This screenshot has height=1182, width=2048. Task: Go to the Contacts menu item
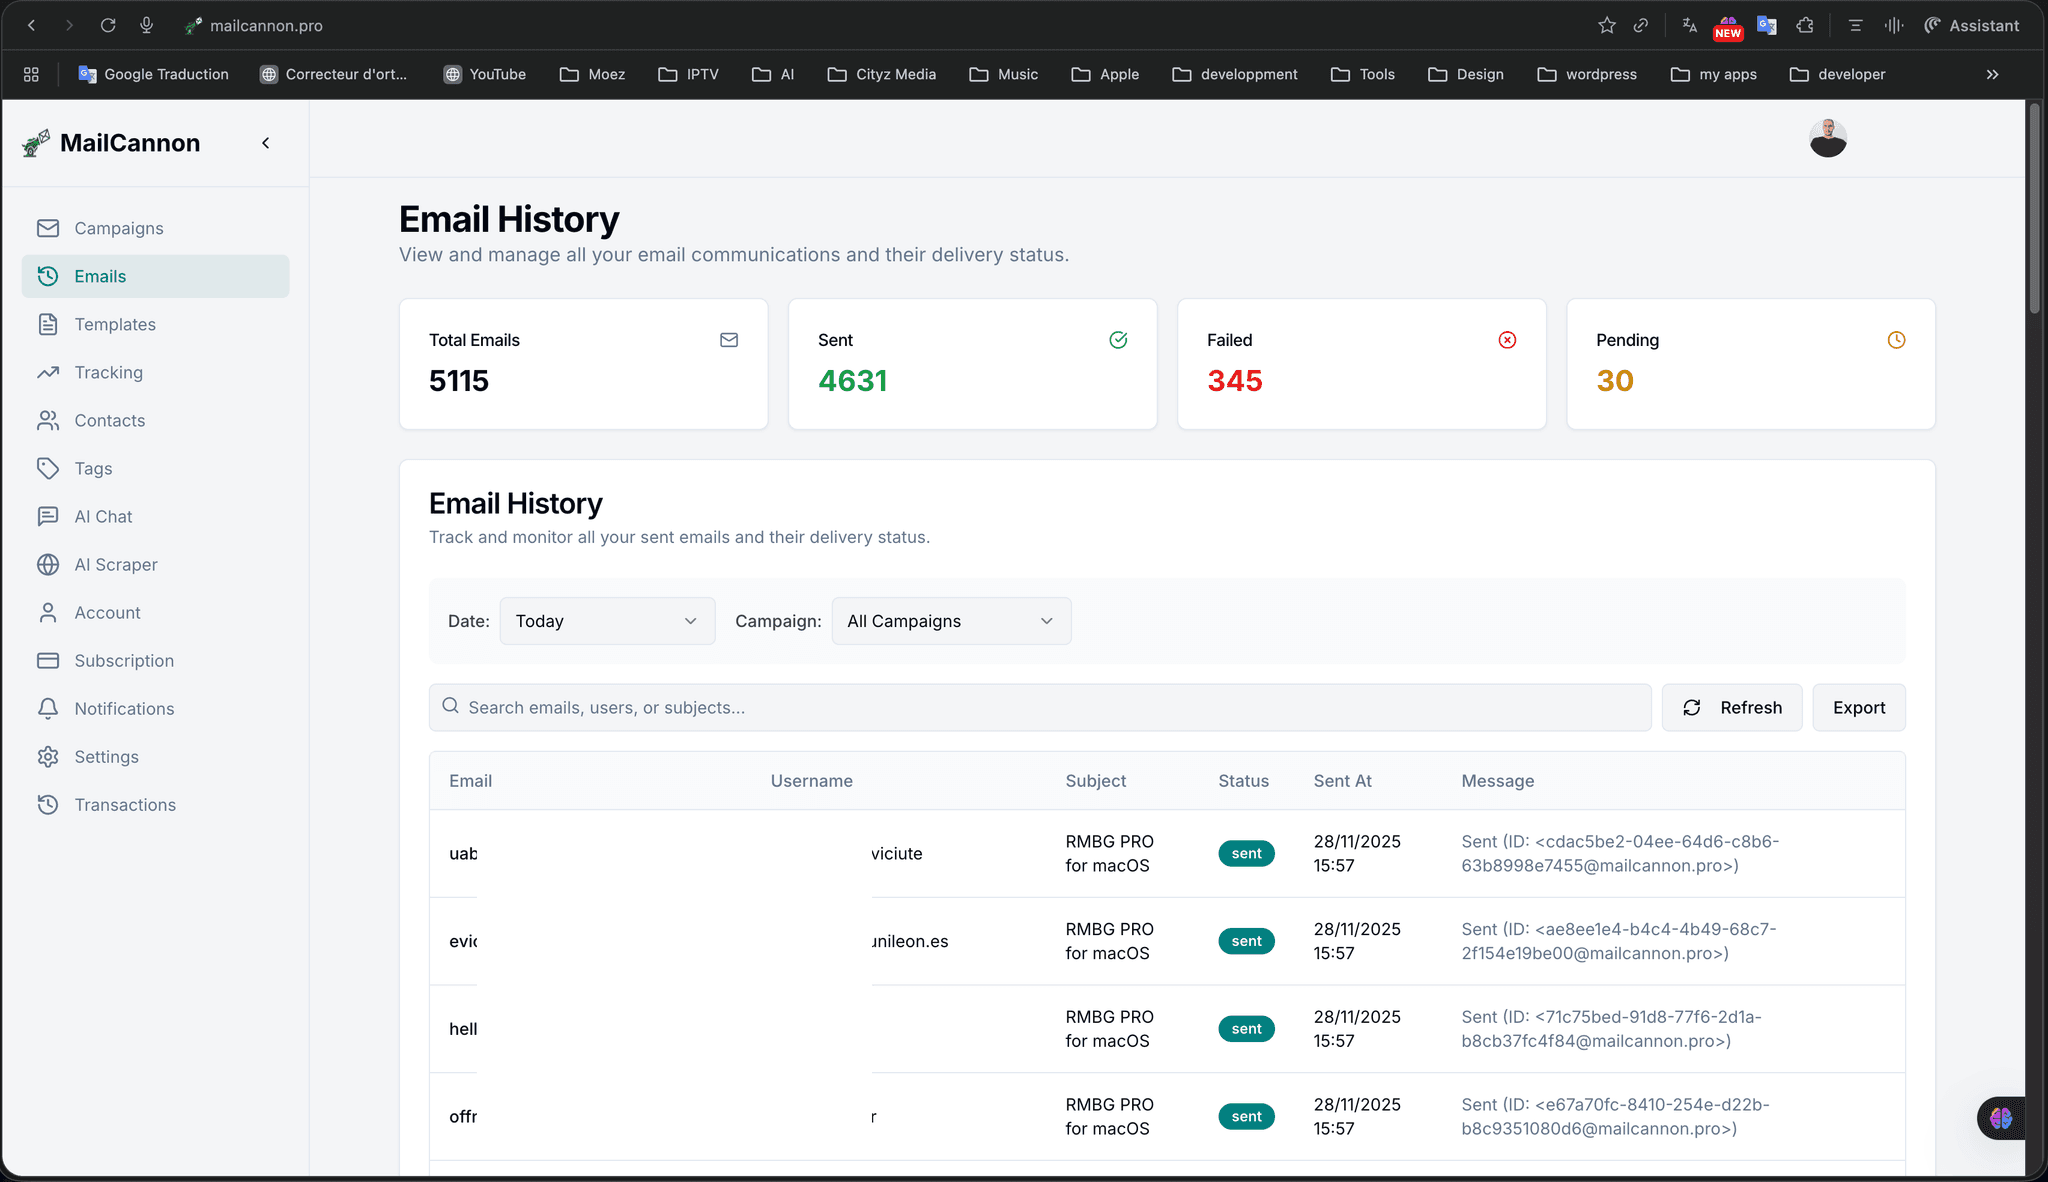point(110,420)
